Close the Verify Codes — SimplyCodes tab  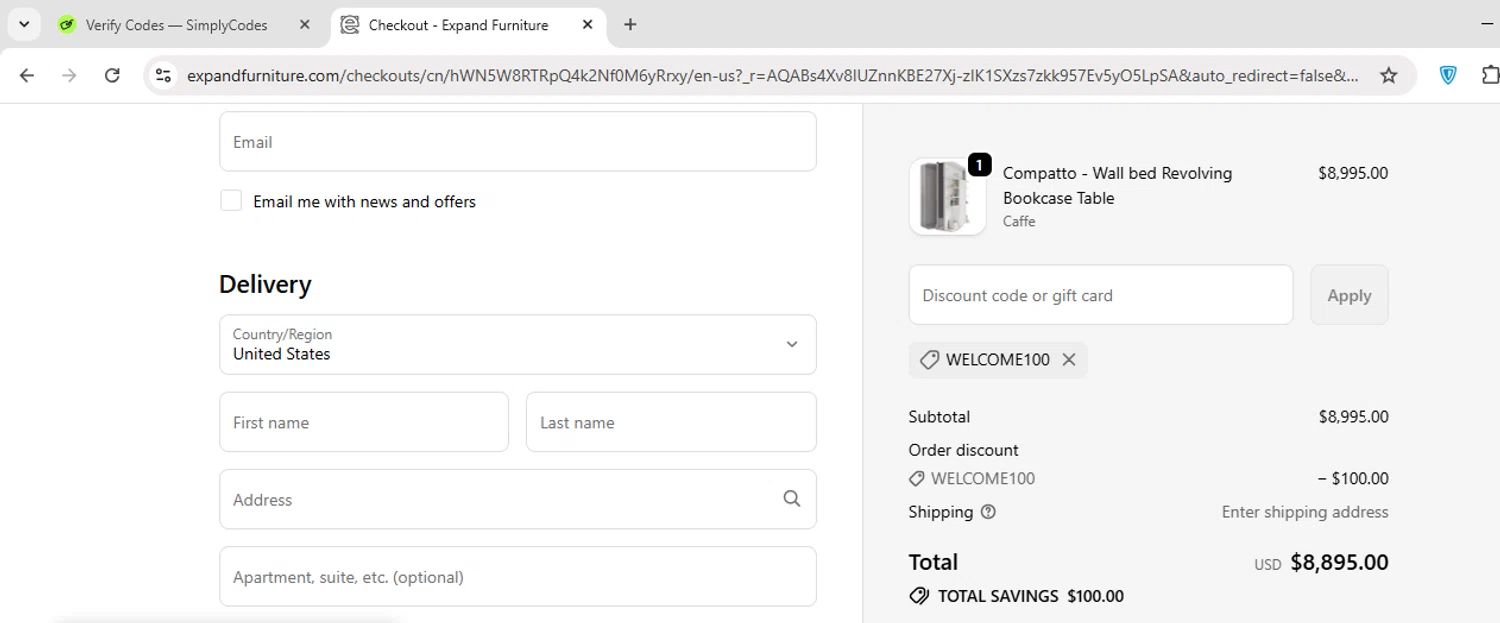coord(305,25)
